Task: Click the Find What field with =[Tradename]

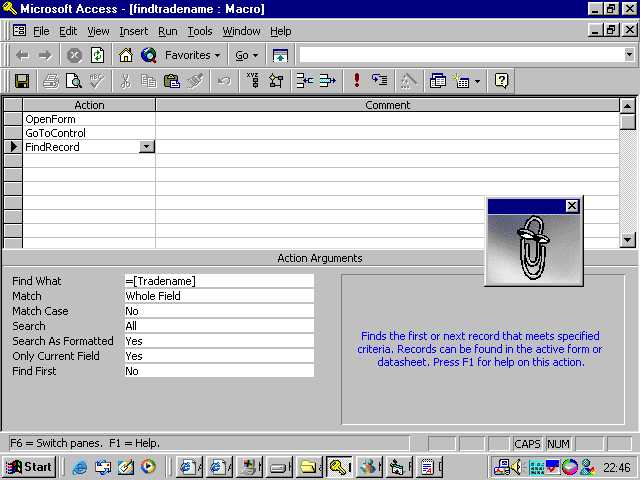Action: [x=219, y=281]
